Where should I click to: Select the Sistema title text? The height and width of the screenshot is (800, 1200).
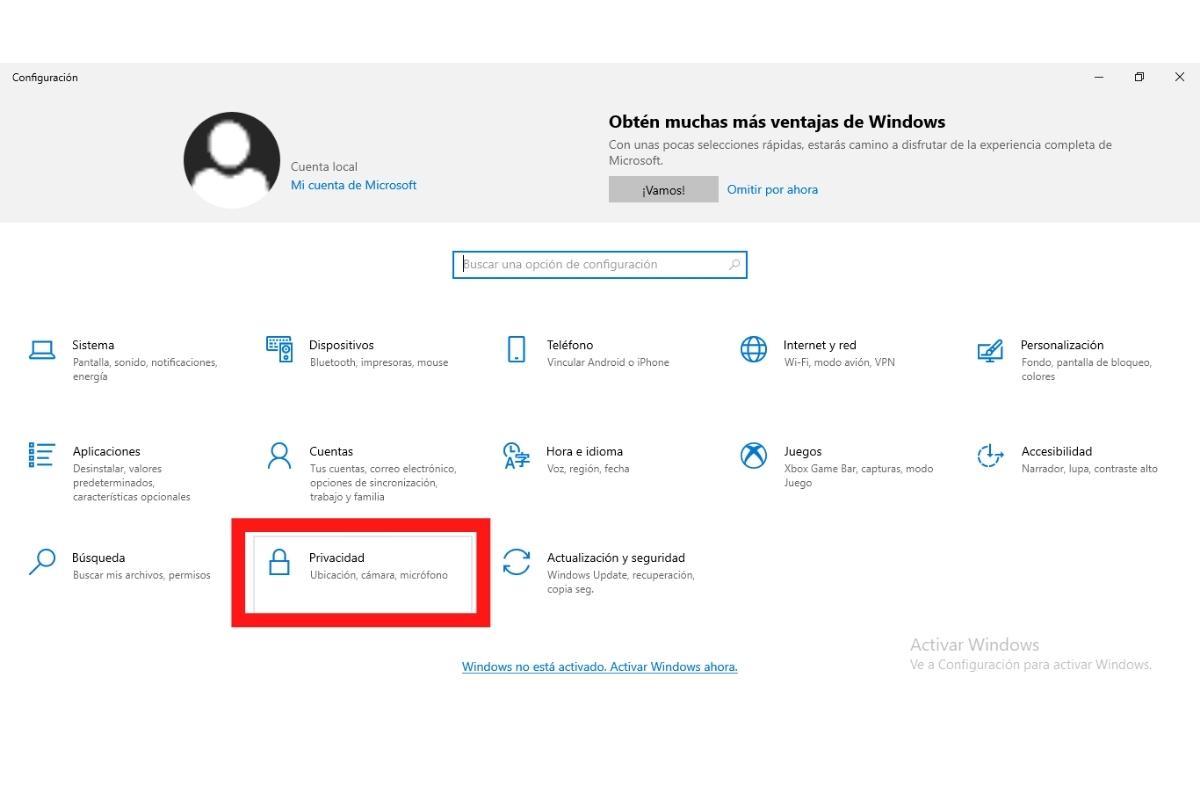click(x=93, y=345)
